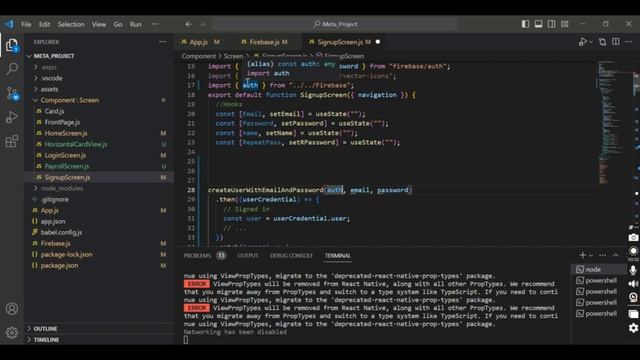
Task: Split the editor to the right
Action: point(616,42)
